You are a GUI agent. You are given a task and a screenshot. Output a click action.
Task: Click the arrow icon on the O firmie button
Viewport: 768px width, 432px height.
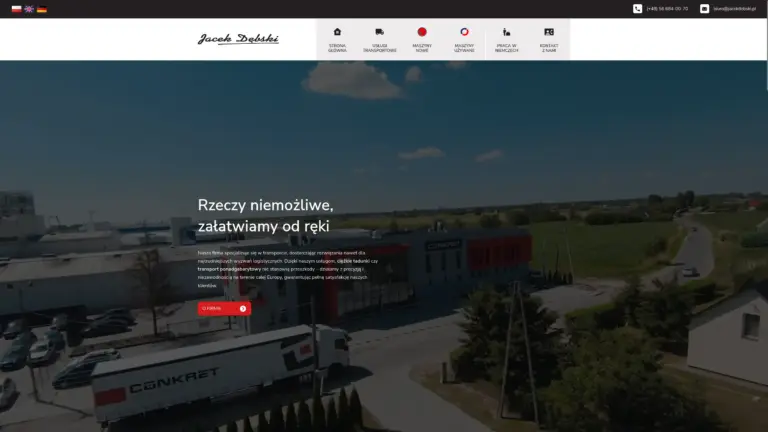click(x=243, y=309)
